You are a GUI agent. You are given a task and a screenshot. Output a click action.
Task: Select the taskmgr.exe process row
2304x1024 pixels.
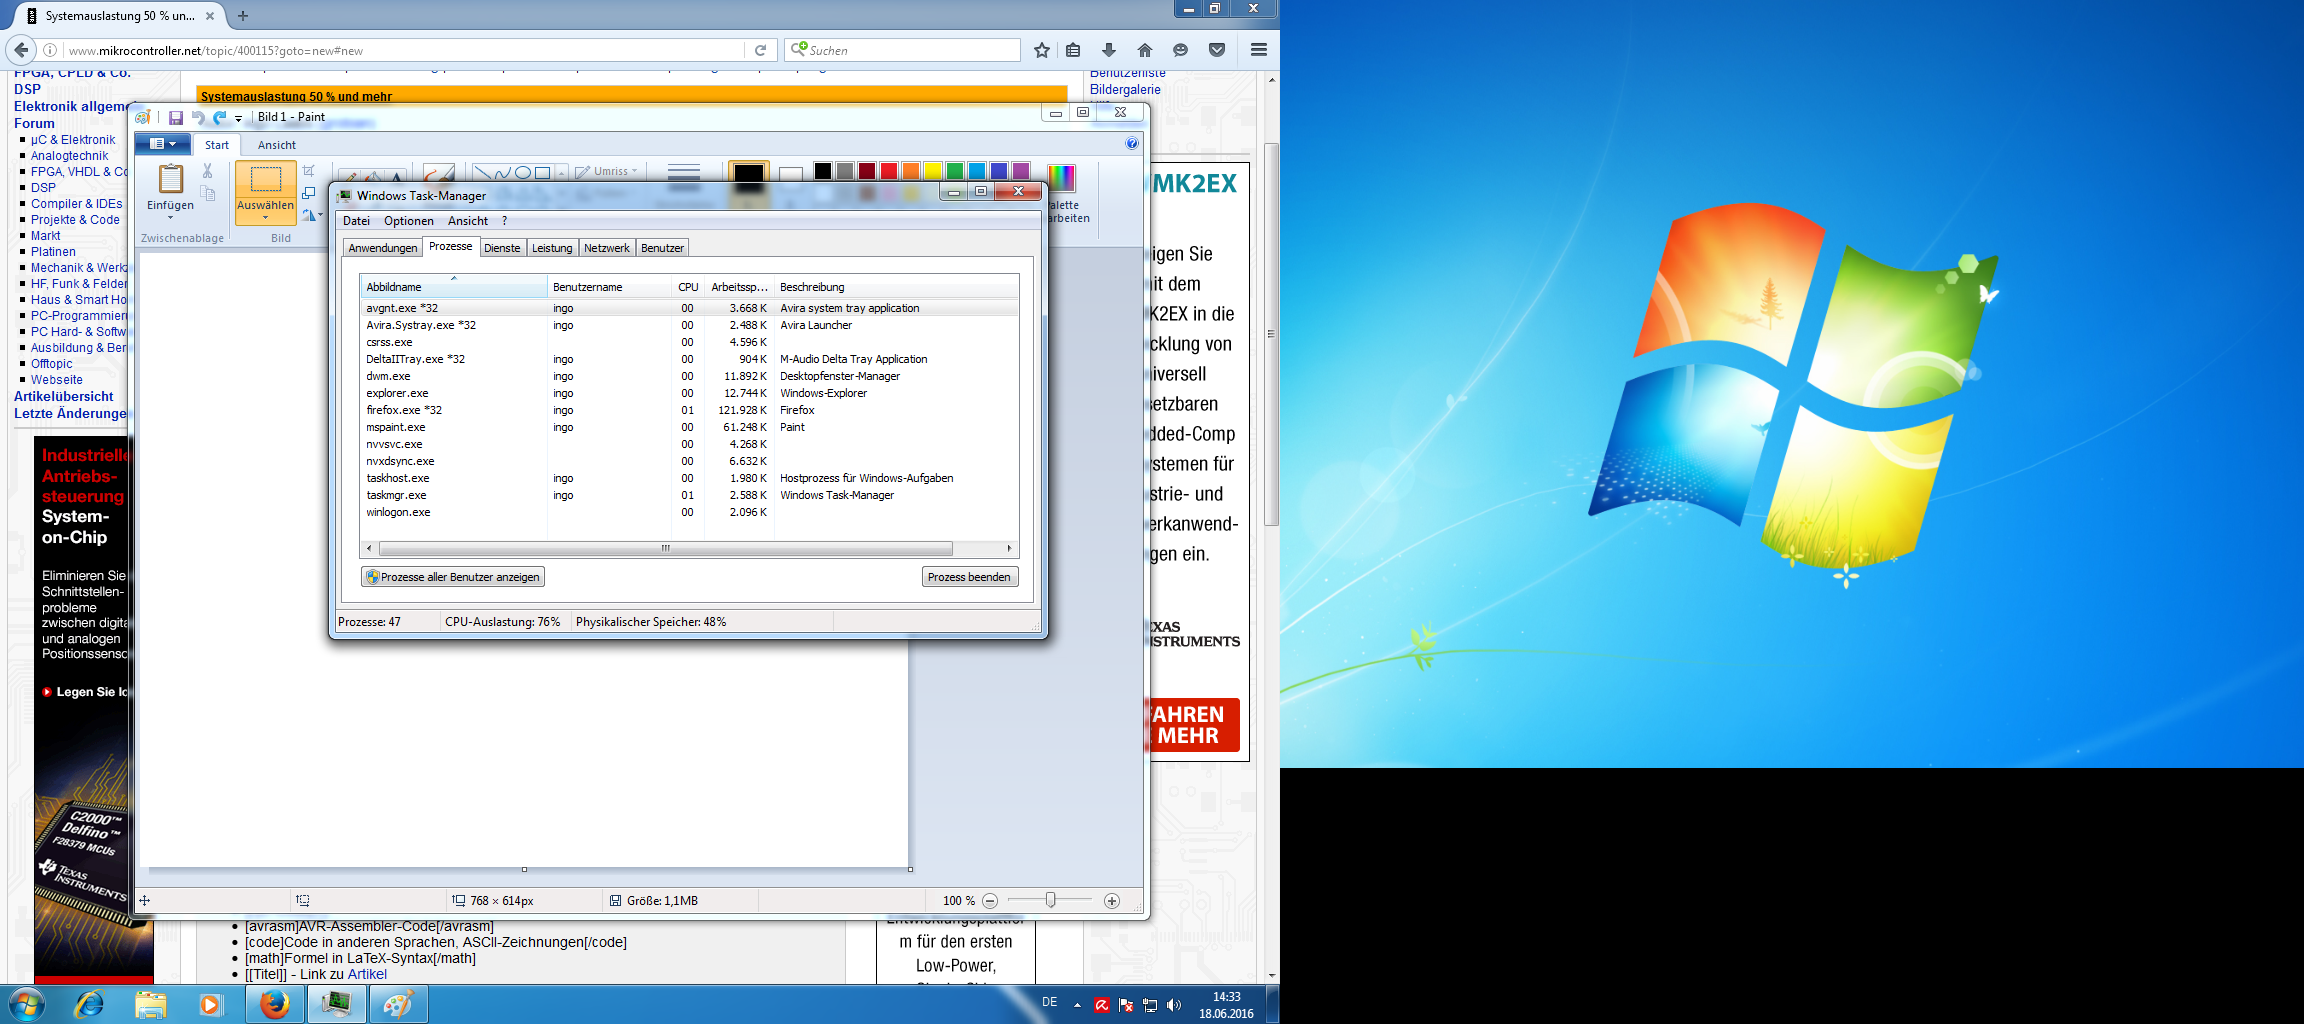click(x=690, y=495)
